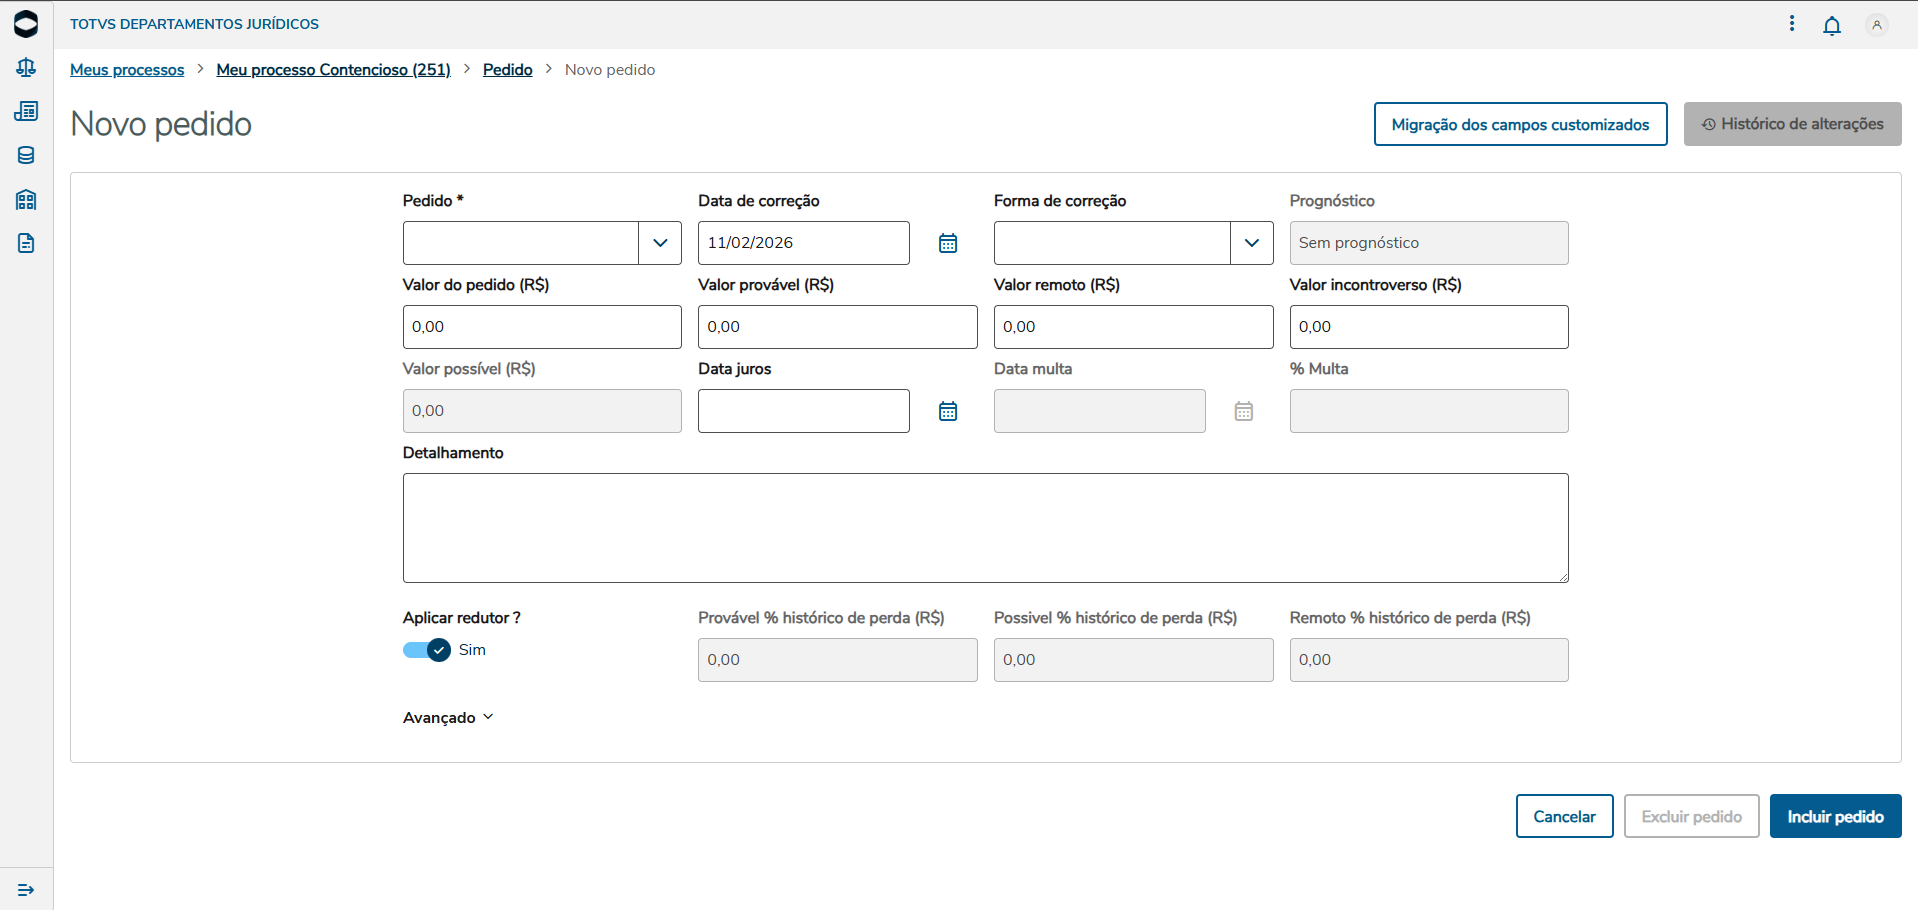Click Migração dos campos customizados button
Screen dimensions: 1918x910
1520,124
